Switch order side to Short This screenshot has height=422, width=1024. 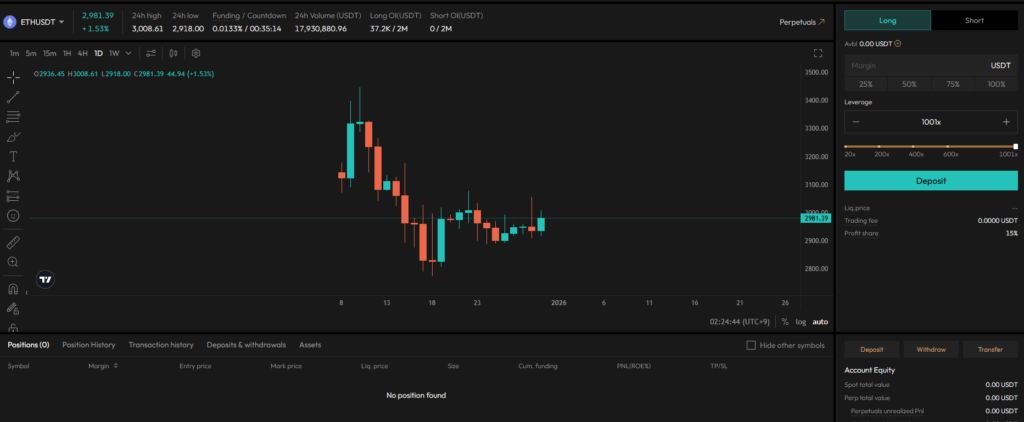[974, 20]
